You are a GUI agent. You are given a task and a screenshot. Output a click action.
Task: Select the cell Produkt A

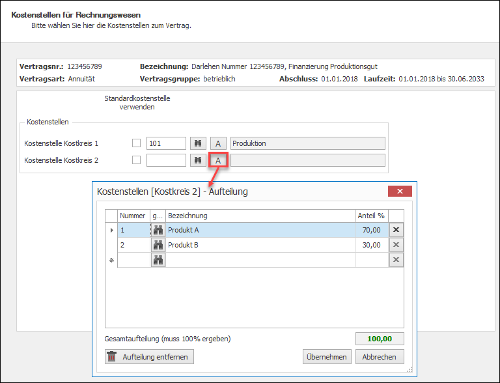coord(260,230)
